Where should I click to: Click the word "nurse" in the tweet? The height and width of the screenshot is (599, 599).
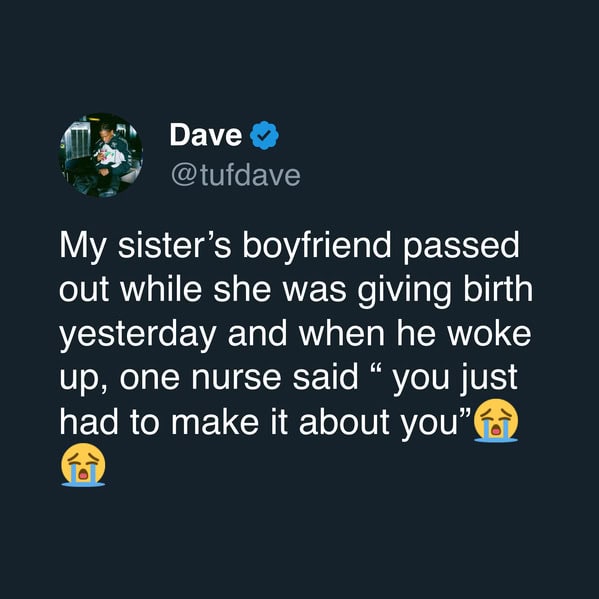tap(236, 377)
